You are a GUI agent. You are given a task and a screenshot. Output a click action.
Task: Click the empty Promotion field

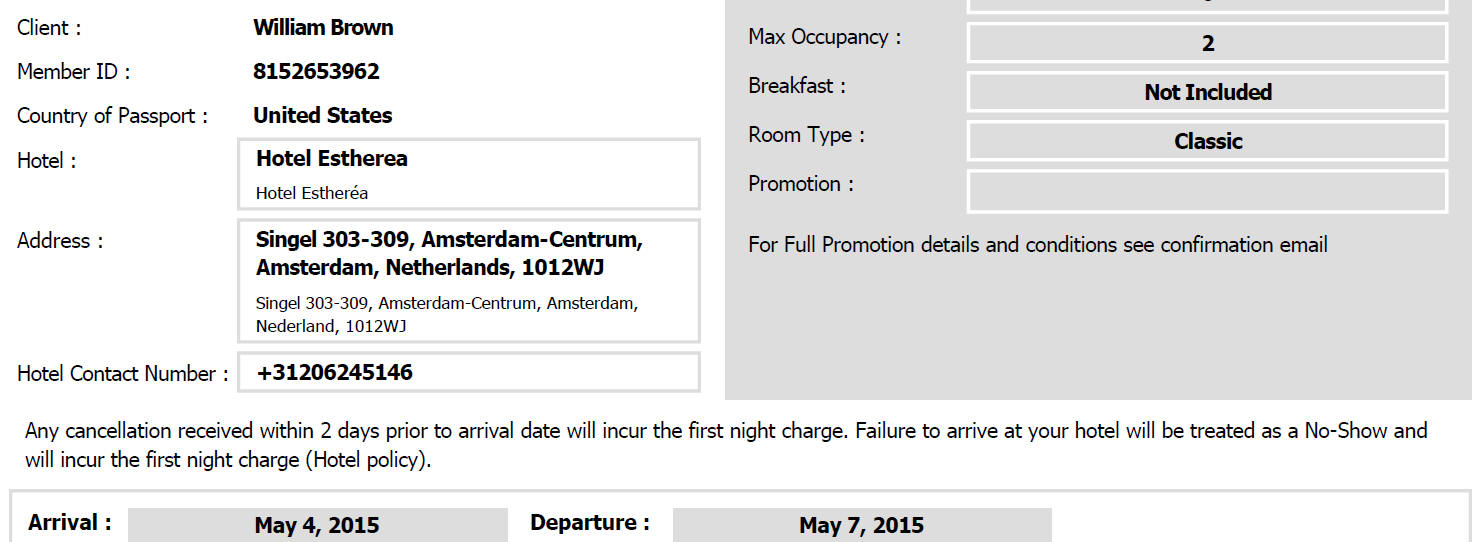[1207, 191]
